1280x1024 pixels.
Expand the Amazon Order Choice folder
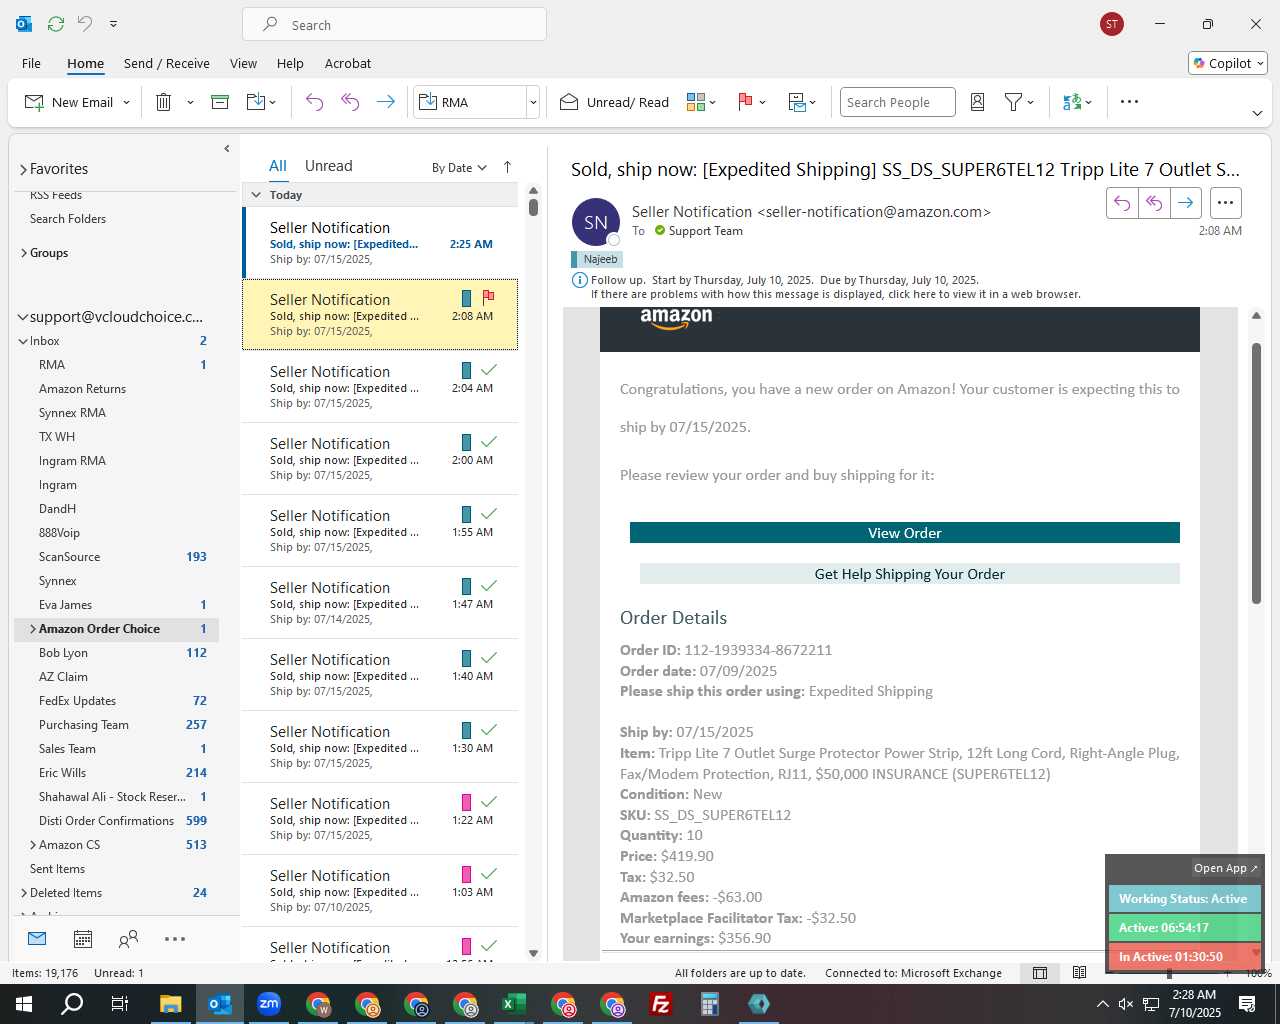coord(33,629)
